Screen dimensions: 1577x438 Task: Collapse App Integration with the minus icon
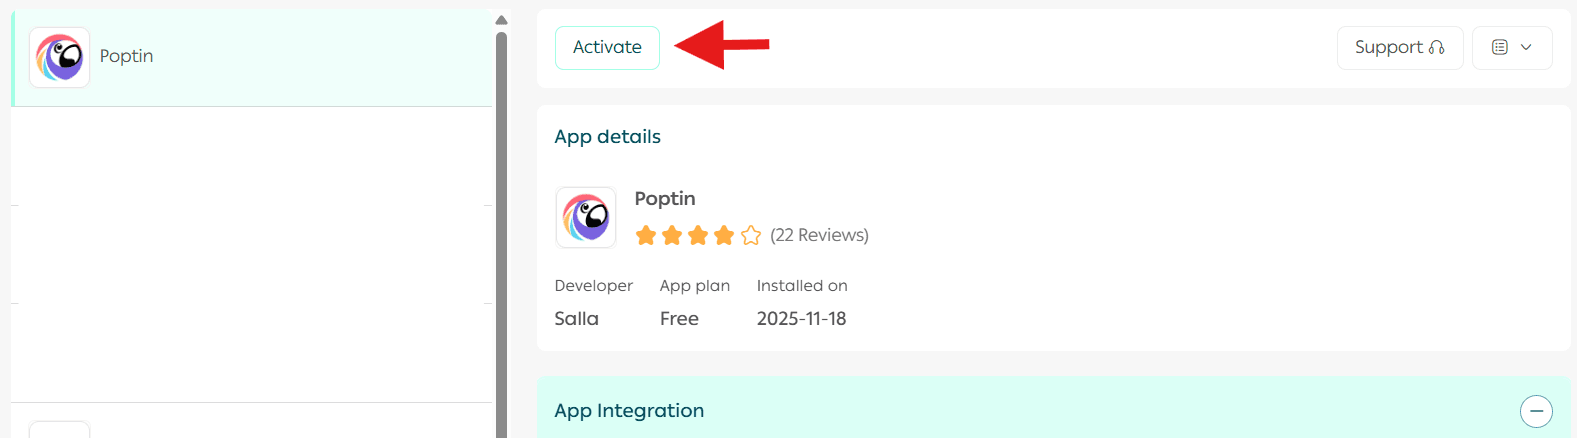click(1536, 411)
